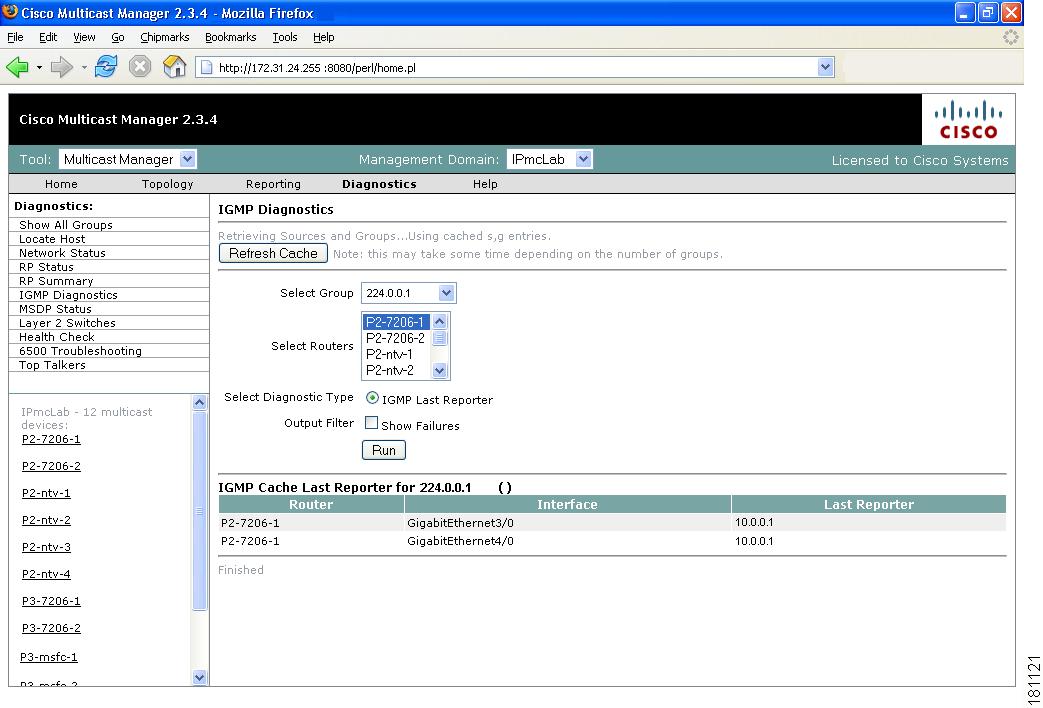Select the IGMP Last Reporter radio button
The height and width of the screenshot is (708, 1043).
(x=372, y=398)
